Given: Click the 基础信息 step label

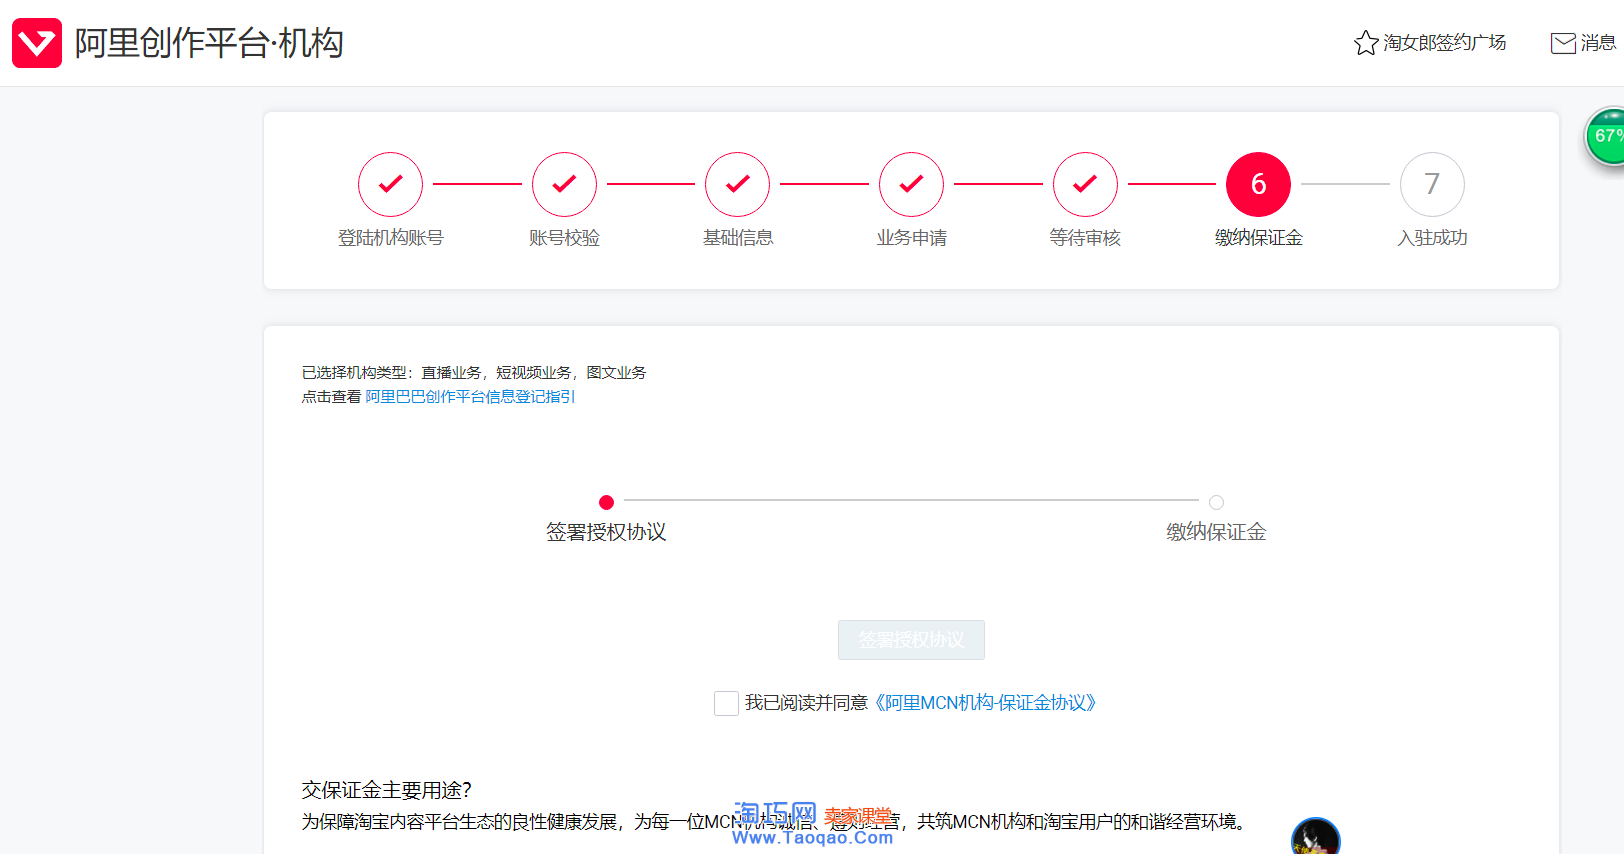Looking at the screenshot, I should coord(738,238).
